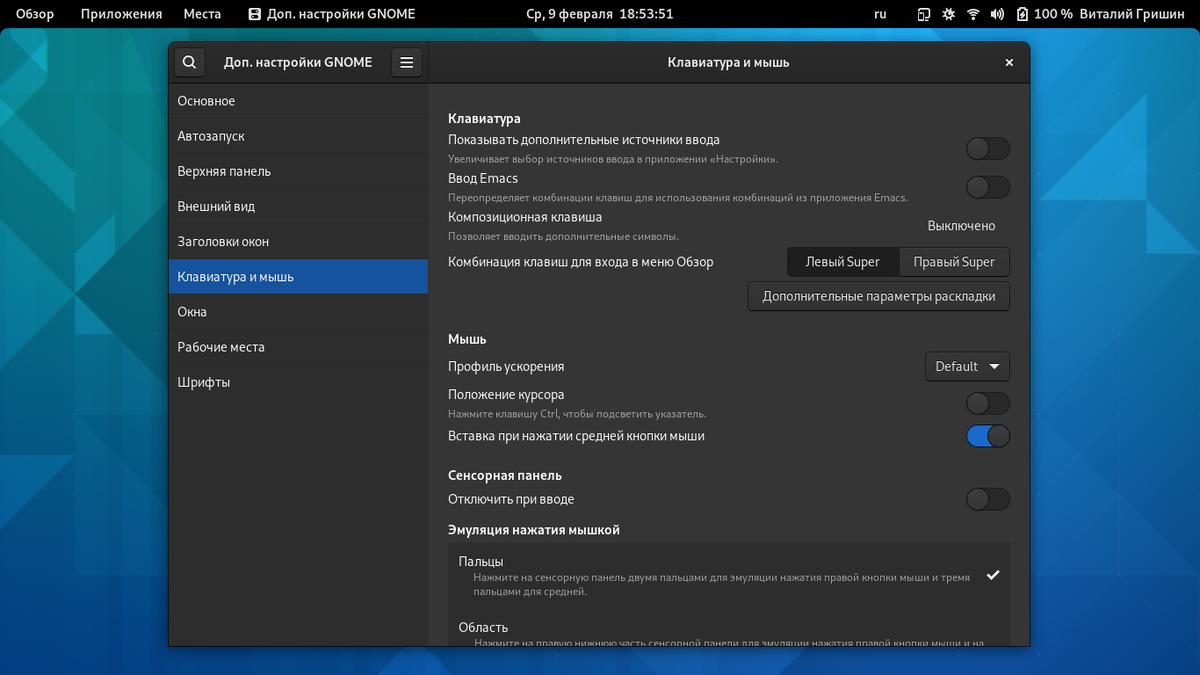Toggle Отключить при вводе switch
Screen dimensions: 1200x675
point(988,499)
